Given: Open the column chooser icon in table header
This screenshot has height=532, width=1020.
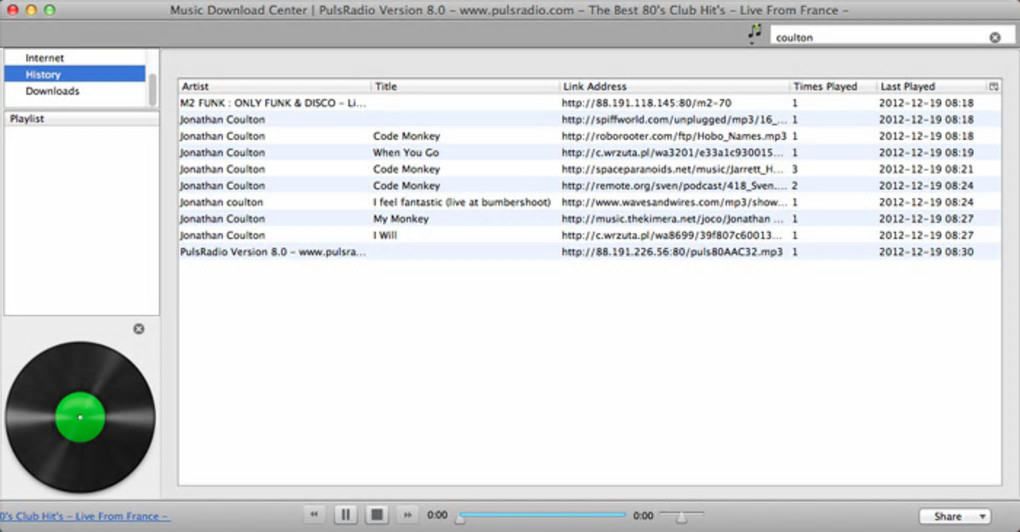Looking at the screenshot, I should 994,86.
